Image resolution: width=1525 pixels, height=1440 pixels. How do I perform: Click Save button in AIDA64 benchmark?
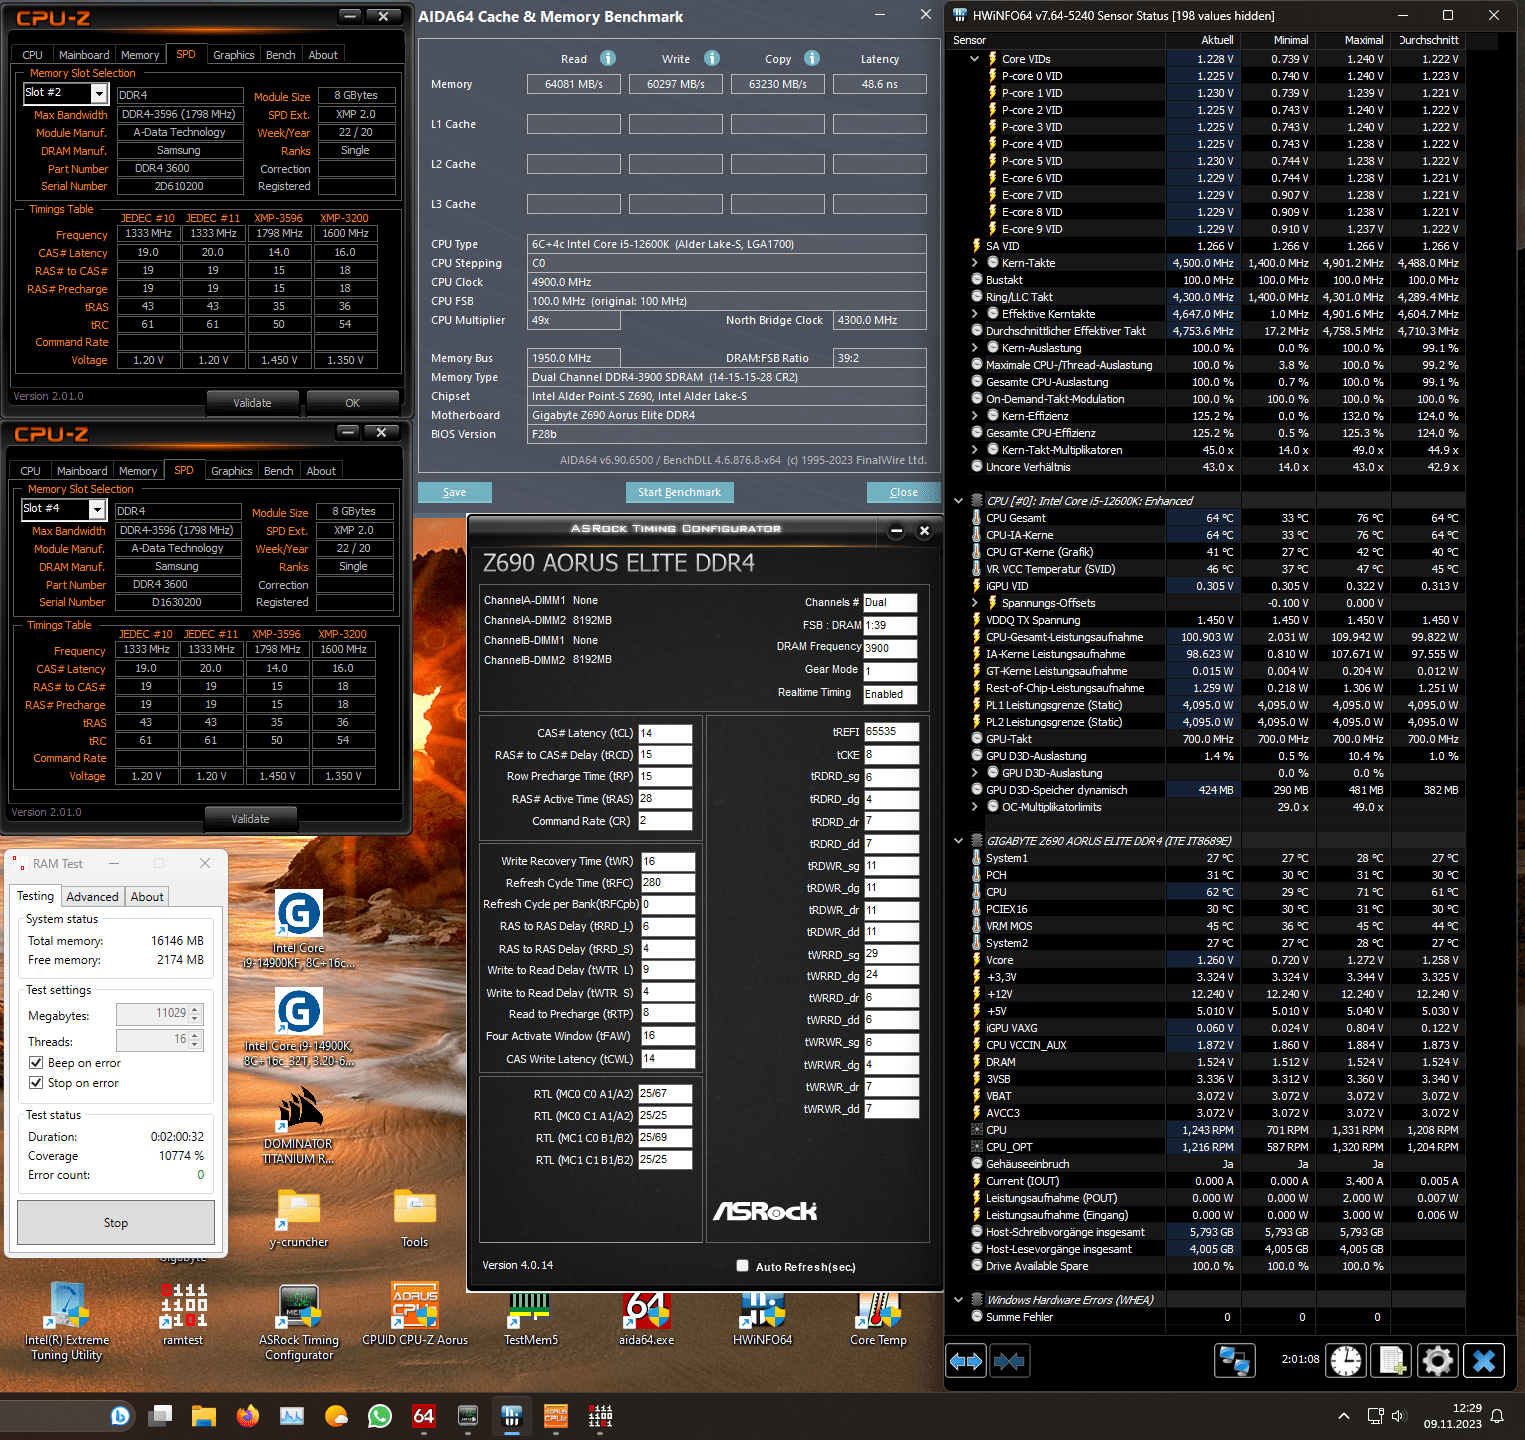[455, 492]
